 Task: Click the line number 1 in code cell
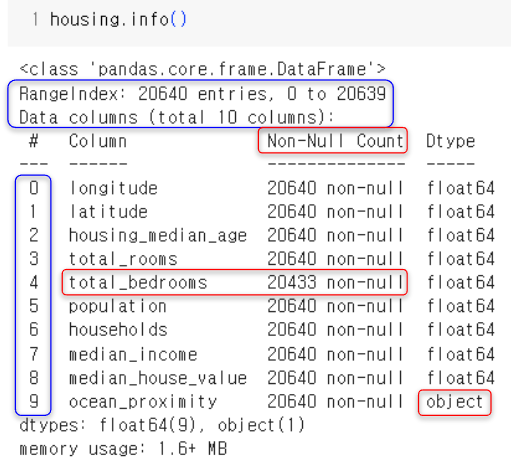coord(35,19)
